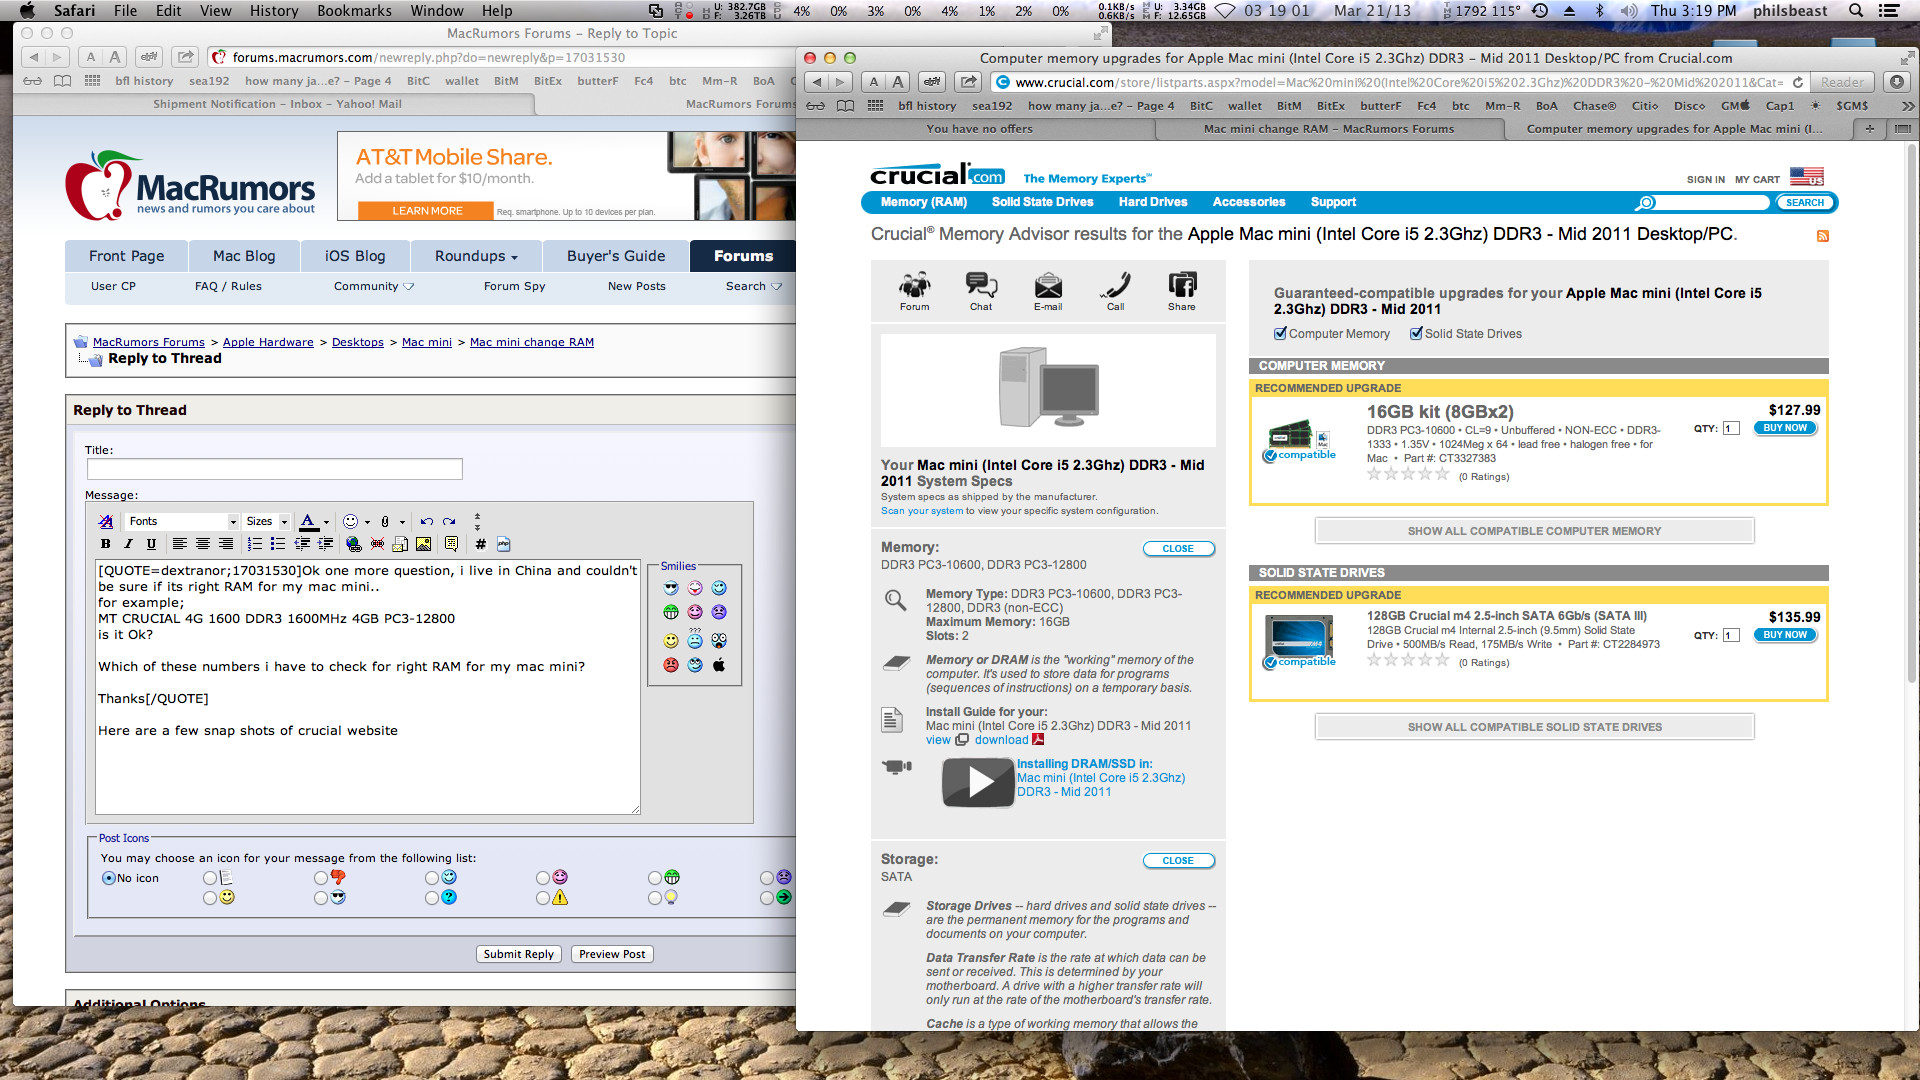1920x1080 pixels.
Task: Uncheck the Solid State Drives checkbox
Action: (1416, 334)
